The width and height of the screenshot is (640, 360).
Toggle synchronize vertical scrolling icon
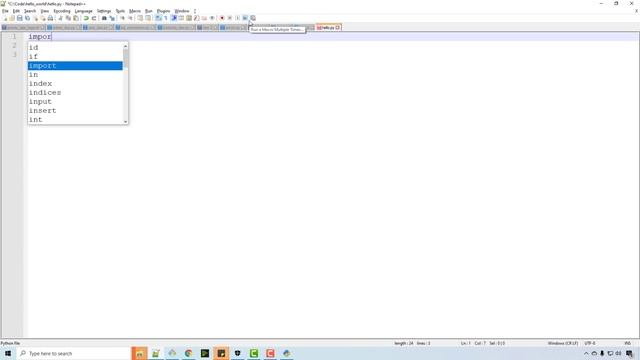tap(140, 18)
